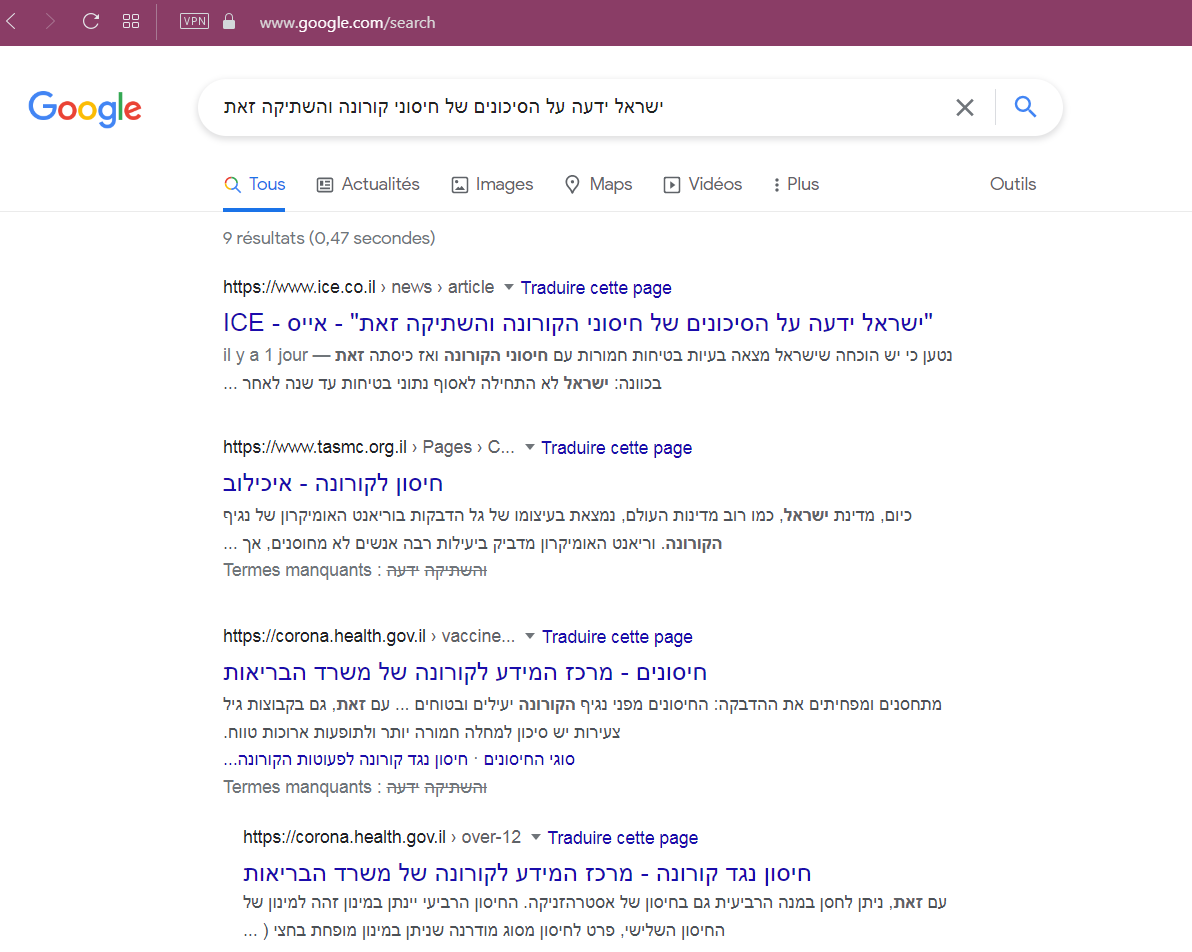The height and width of the screenshot is (952, 1192).
Task: Click Traduire cette page for vaccine result
Action: point(617,636)
